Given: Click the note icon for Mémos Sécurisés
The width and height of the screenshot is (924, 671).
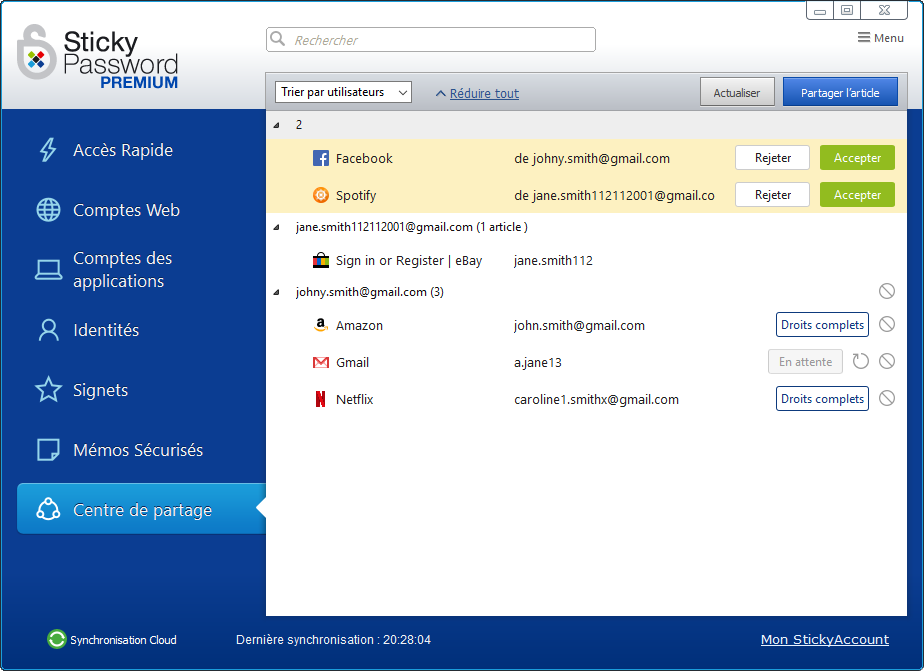Looking at the screenshot, I should [x=48, y=450].
